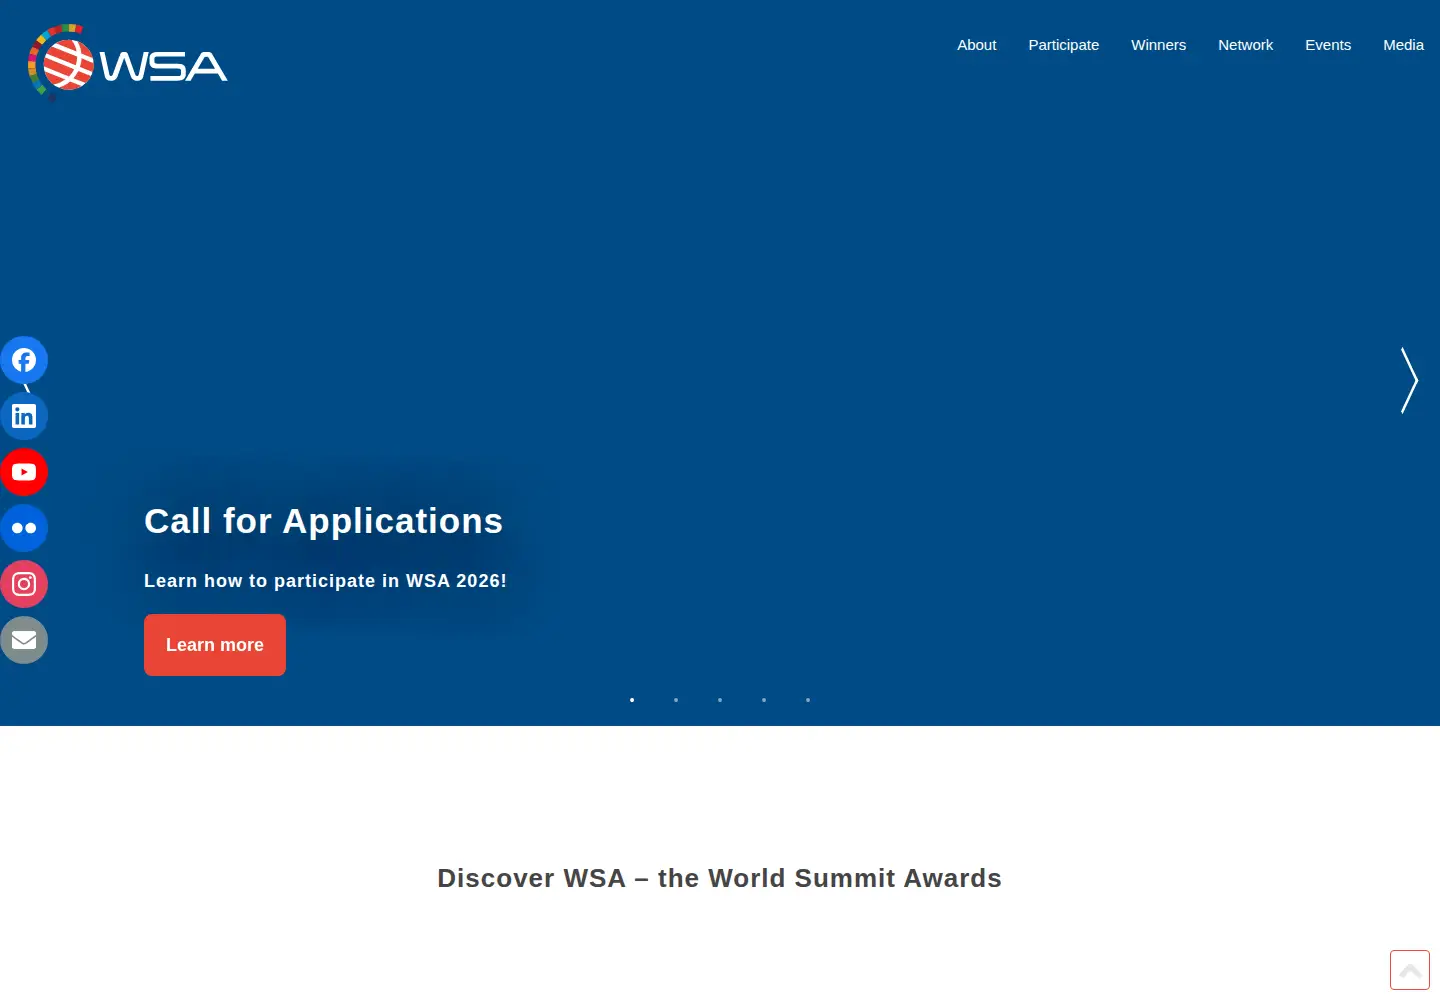This screenshot has height=1000, width=1440.
Task: Open the Participate menu
Action: click(x=1063, y=45)
